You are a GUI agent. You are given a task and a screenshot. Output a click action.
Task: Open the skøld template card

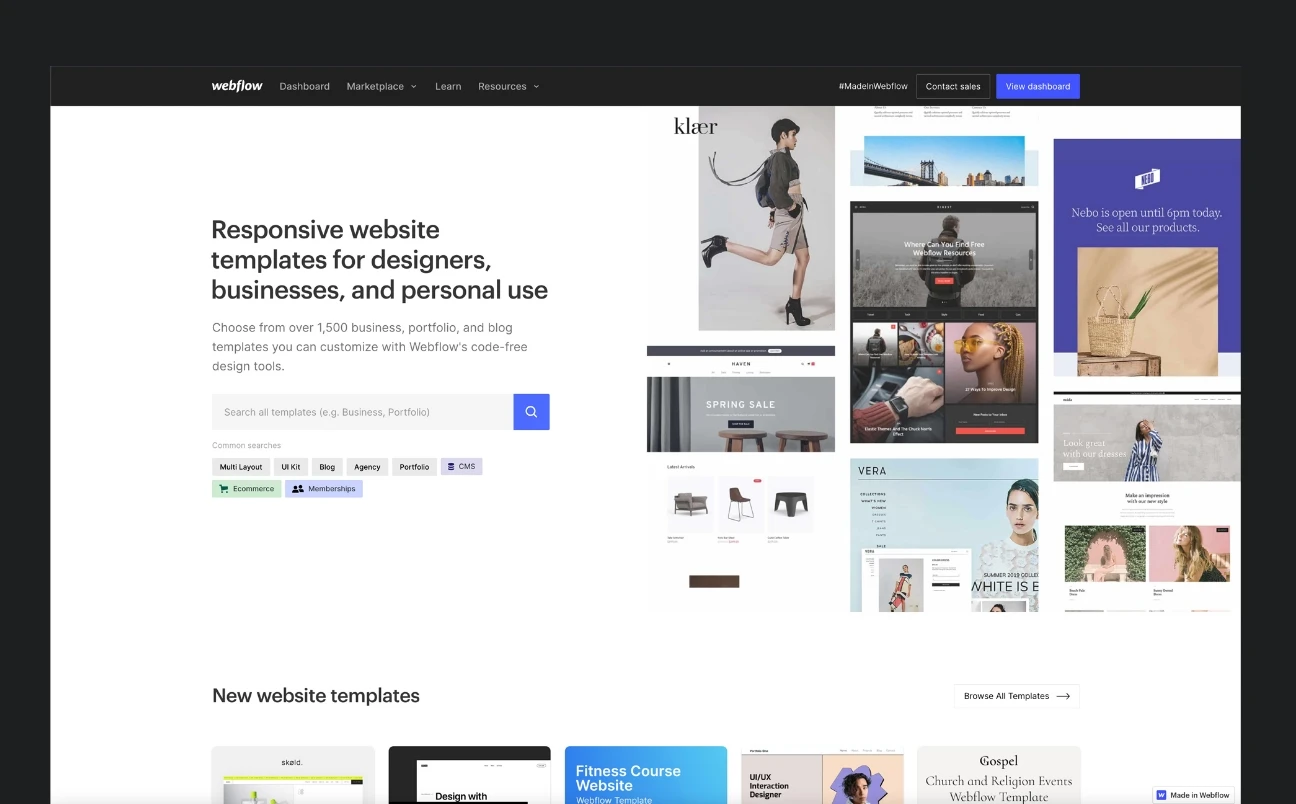(293, 775)
